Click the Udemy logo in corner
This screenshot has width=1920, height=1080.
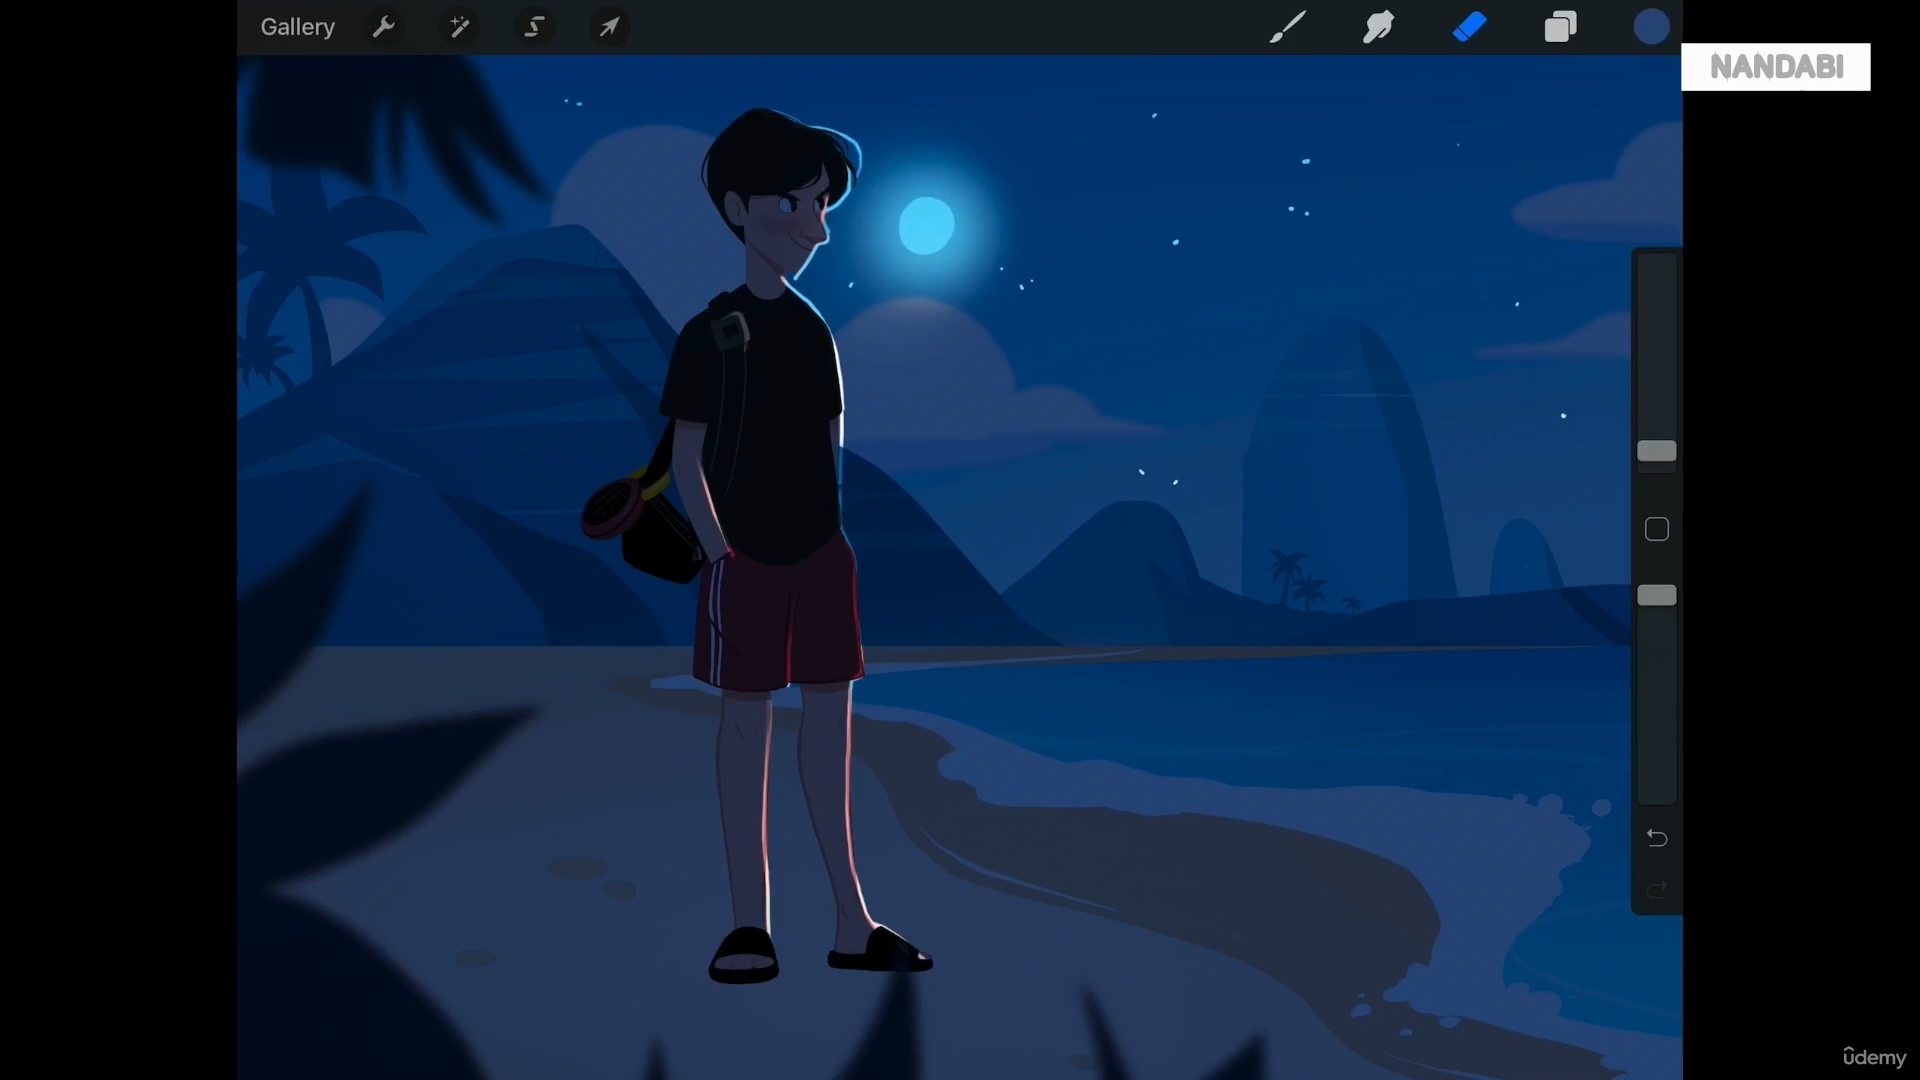coord(1874,1057)
